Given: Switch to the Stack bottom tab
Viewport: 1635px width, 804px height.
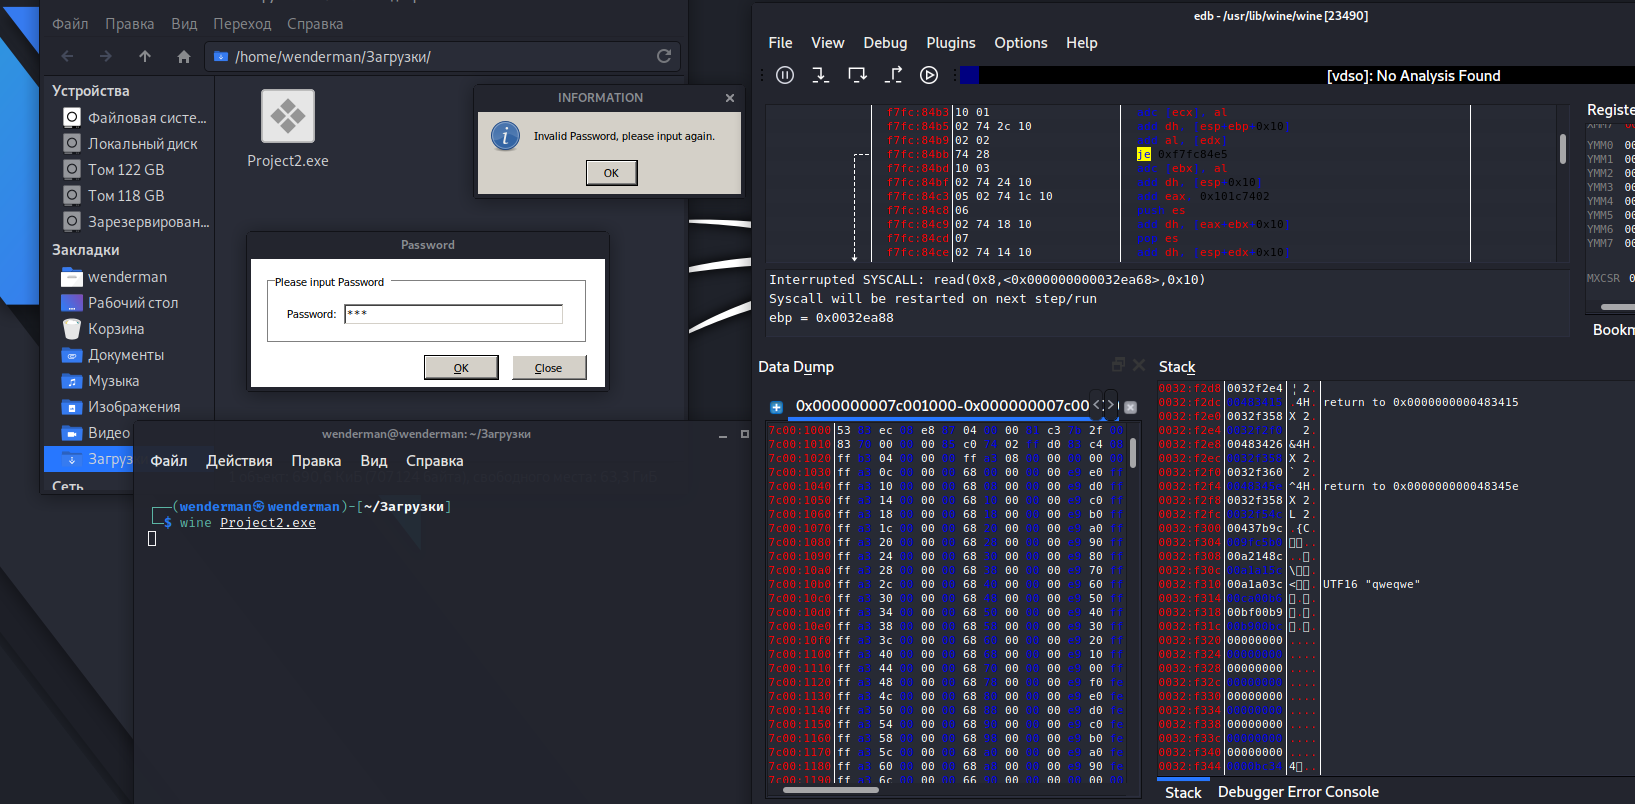Looking at the screenshot, I should 1183,792.
